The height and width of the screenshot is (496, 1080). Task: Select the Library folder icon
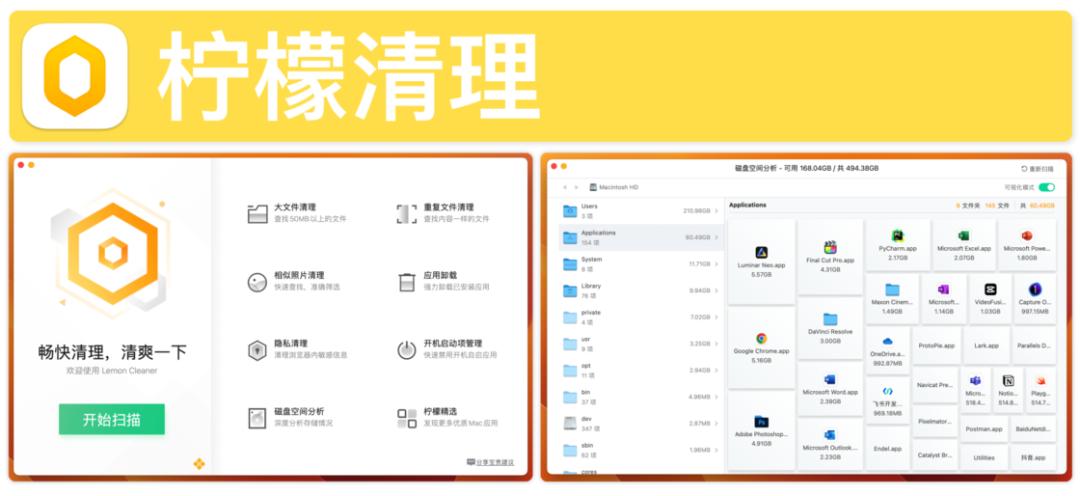570,291
